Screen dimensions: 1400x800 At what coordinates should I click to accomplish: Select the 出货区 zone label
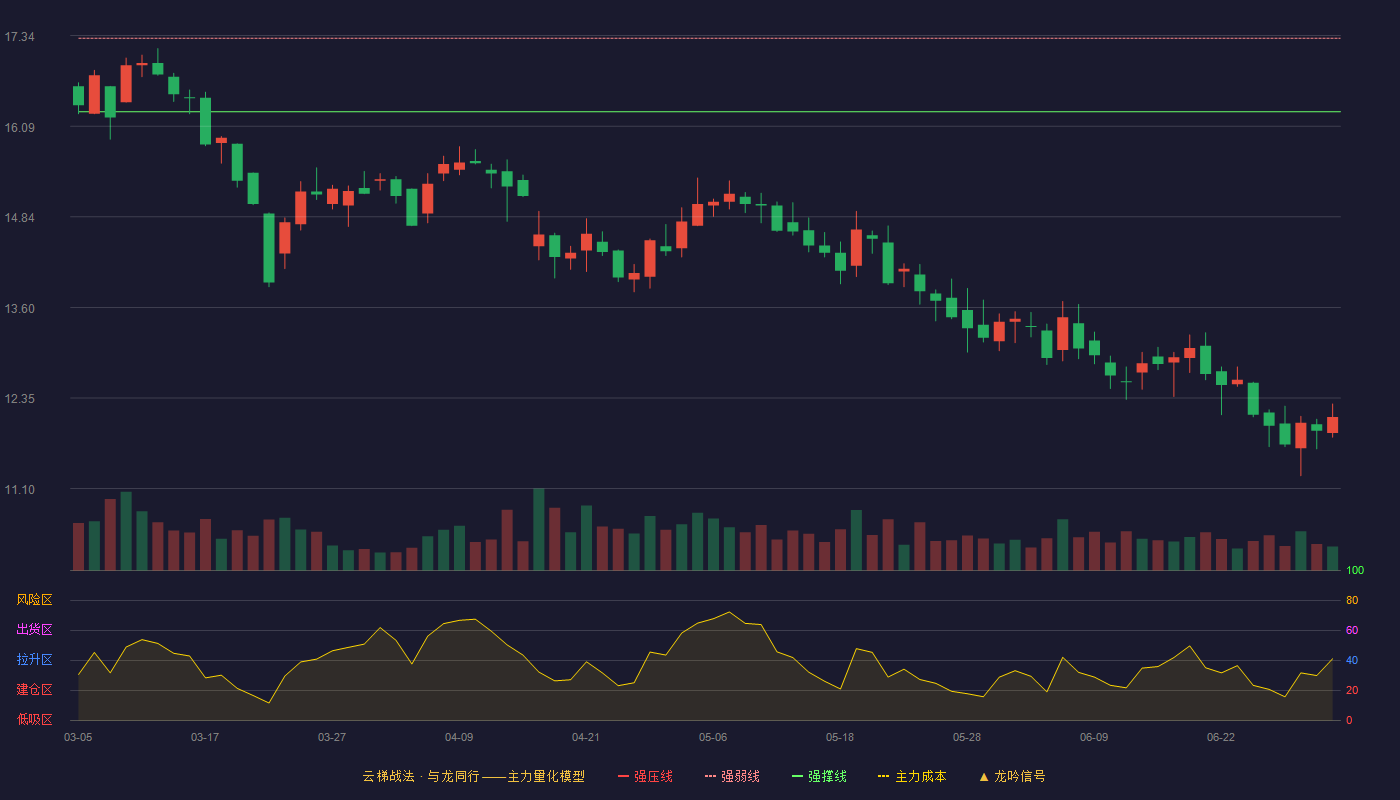tap(34, 630)
